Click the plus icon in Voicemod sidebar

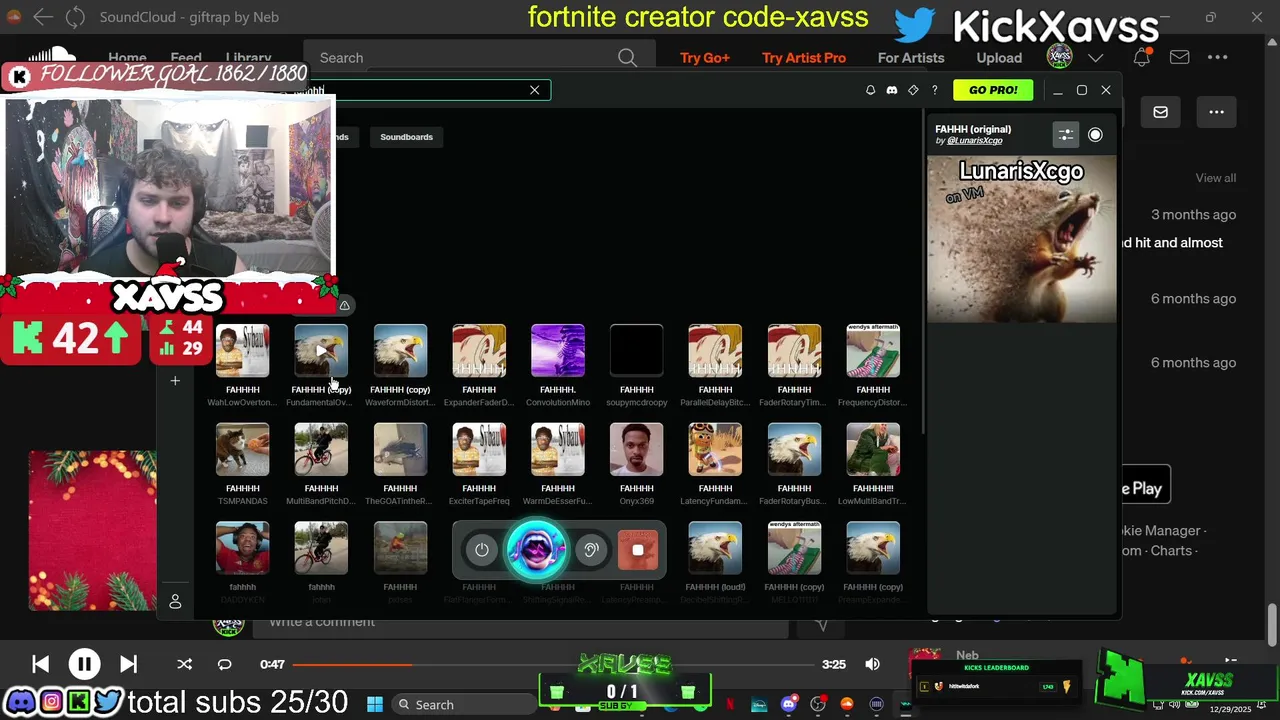point(175,381)
